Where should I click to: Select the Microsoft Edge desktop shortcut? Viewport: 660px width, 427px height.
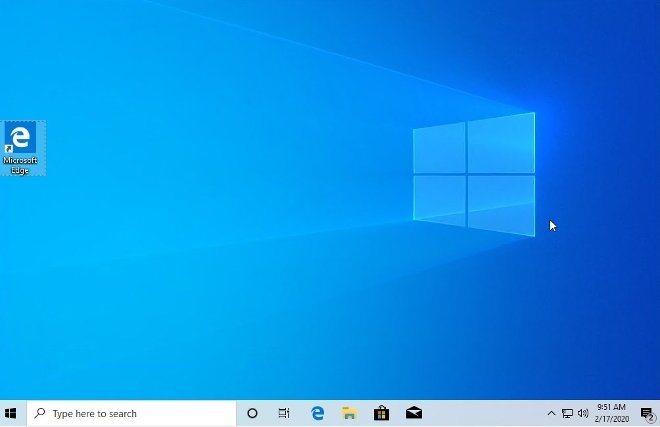coord(22,148)
